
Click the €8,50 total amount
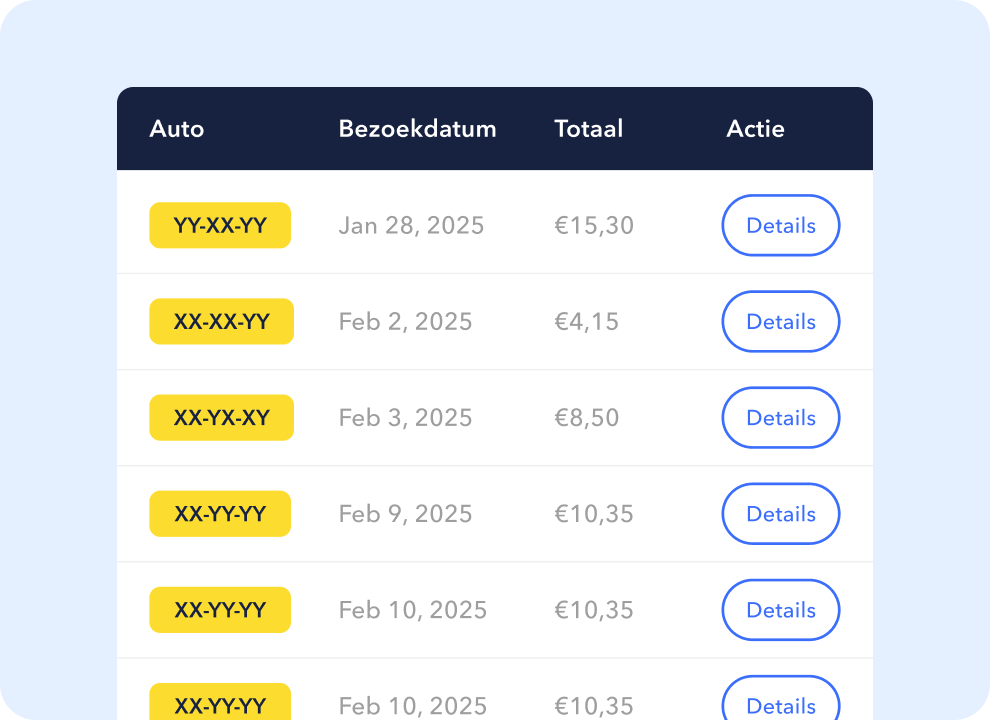(x=587, y=417)
